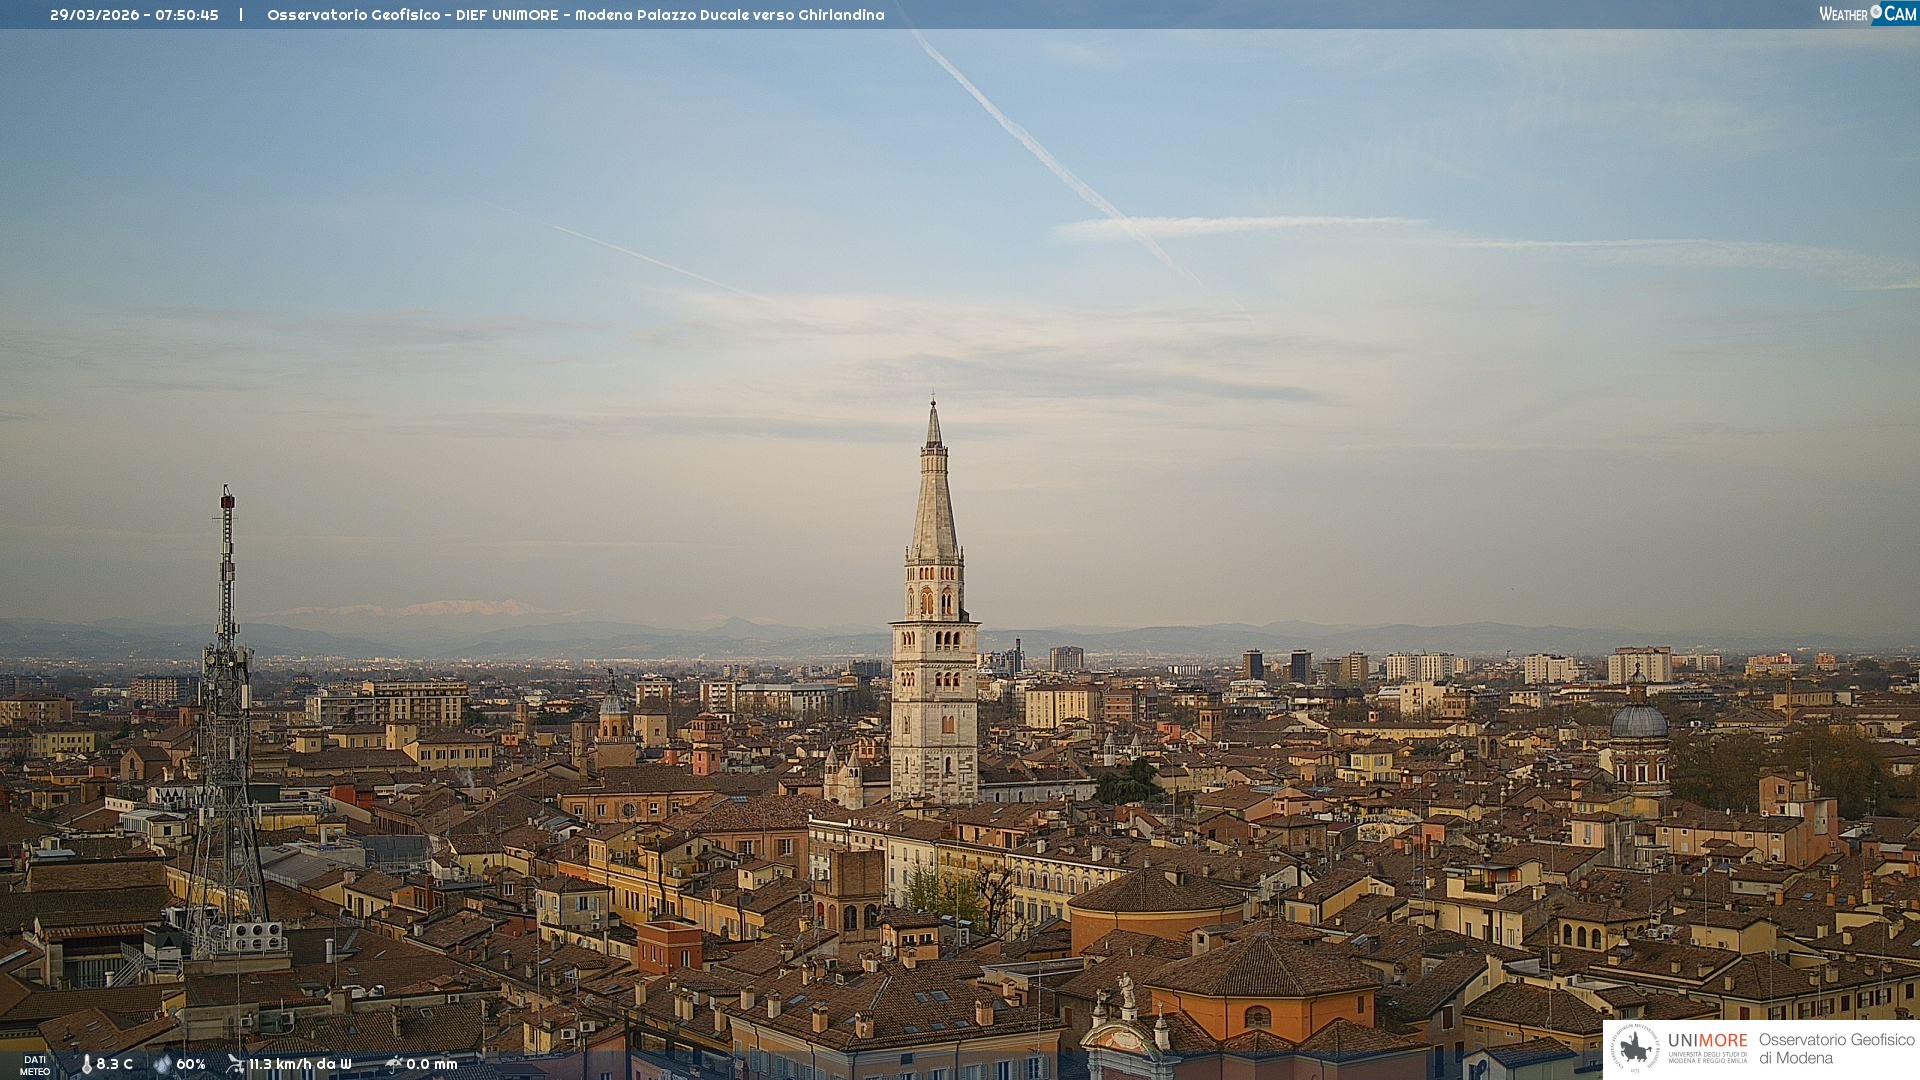This screenshot has height=1080, width=1920.
Task: Click the thermometer temperature icon
Action: click(86, 1064)
